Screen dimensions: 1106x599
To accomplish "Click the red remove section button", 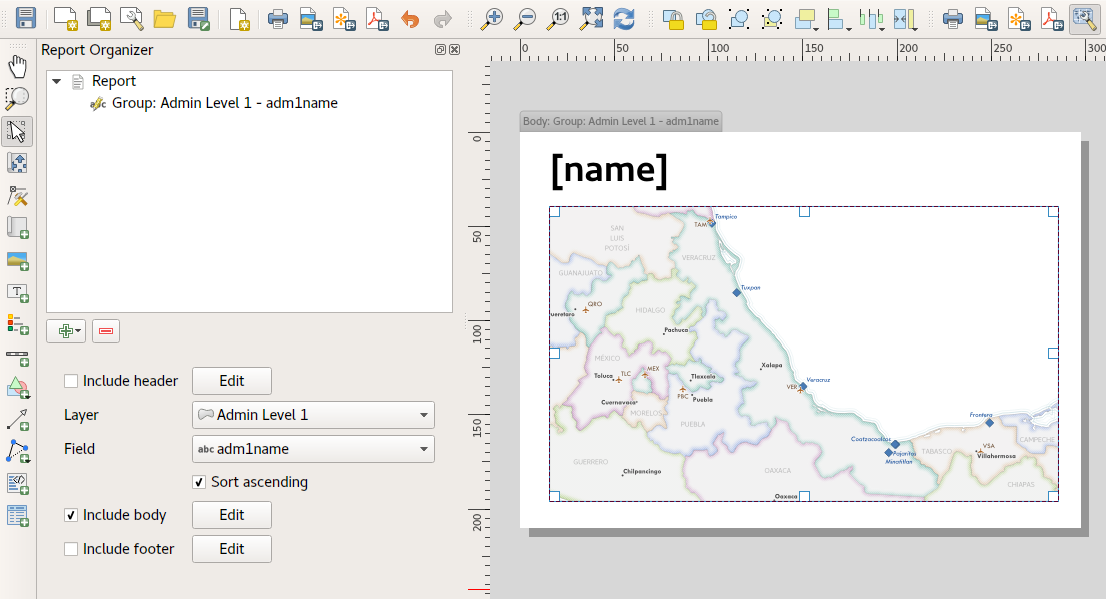I will point(106,331).
